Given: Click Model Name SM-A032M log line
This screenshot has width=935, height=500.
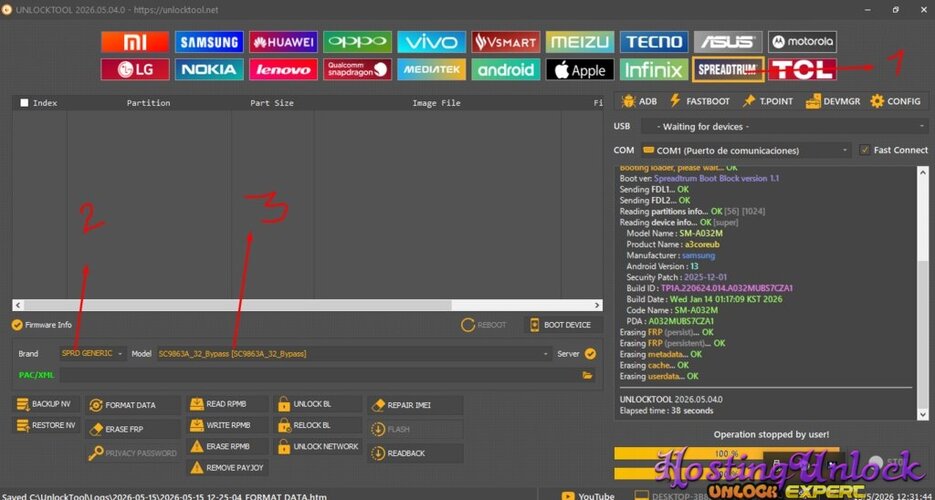Looking at the screenshot, I should click(x=674, y=233).
